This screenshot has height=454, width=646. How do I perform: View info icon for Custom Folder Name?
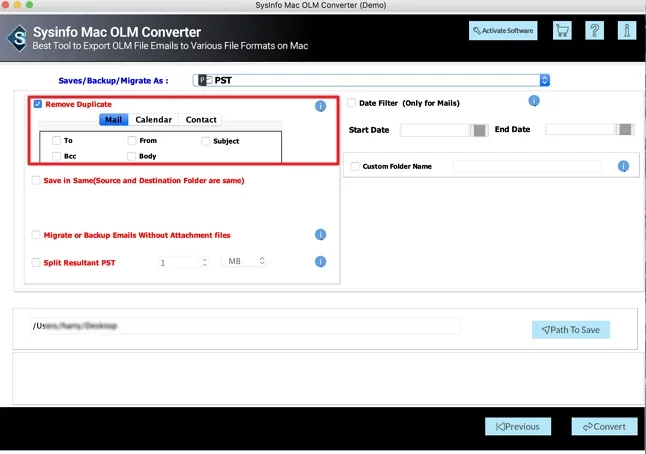pos(623,166)
